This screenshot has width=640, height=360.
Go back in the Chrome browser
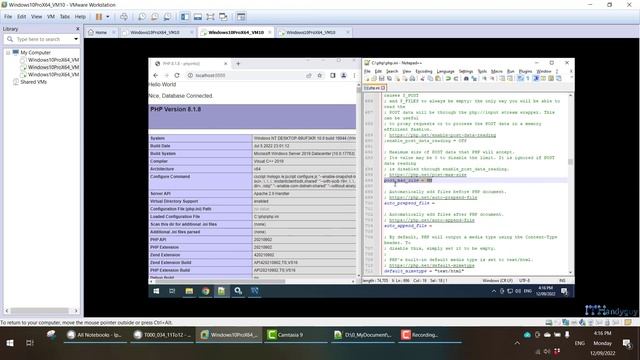pyautogui.click(x=156, y=76)
